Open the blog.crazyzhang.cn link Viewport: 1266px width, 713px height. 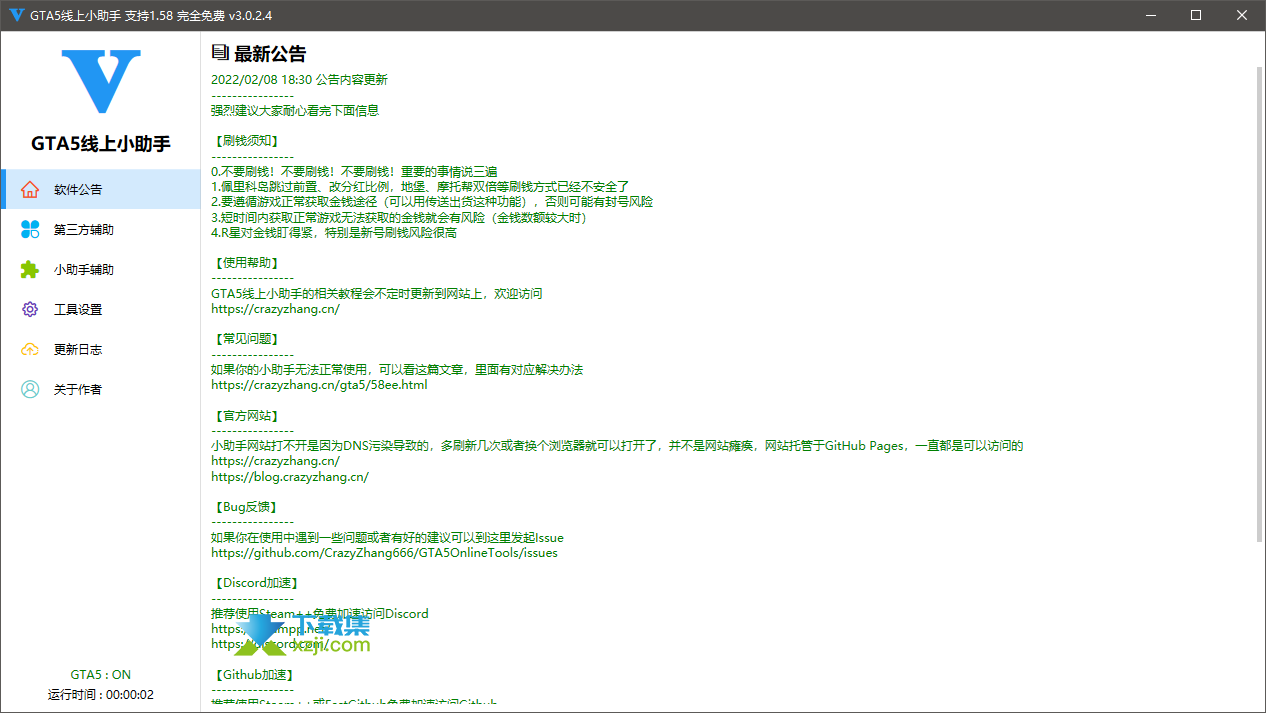(x=290, y=477)
